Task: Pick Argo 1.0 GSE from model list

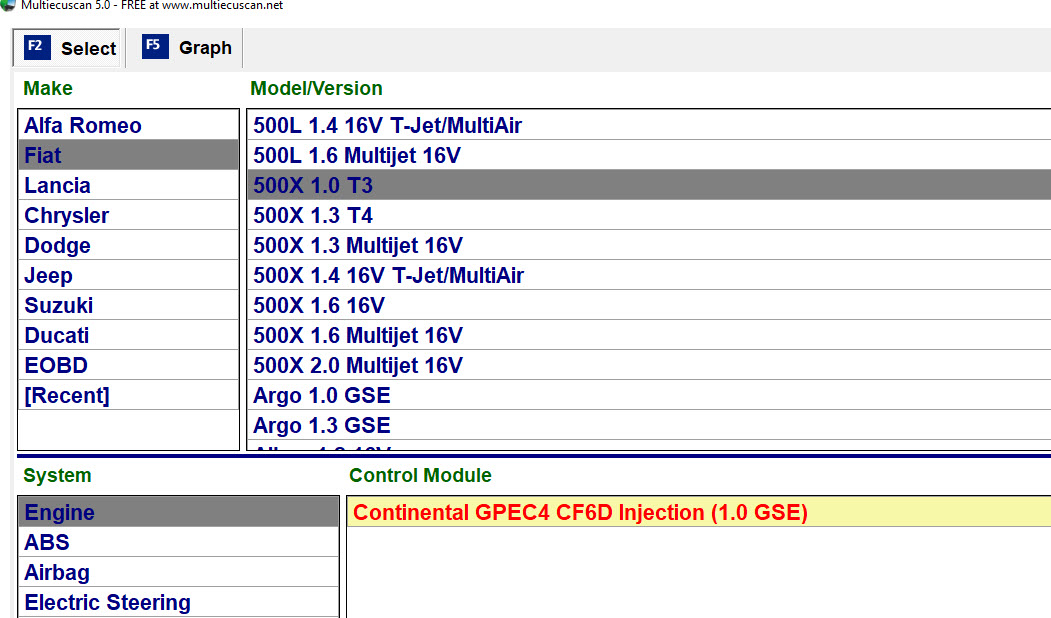Action: tap(322, 396)
